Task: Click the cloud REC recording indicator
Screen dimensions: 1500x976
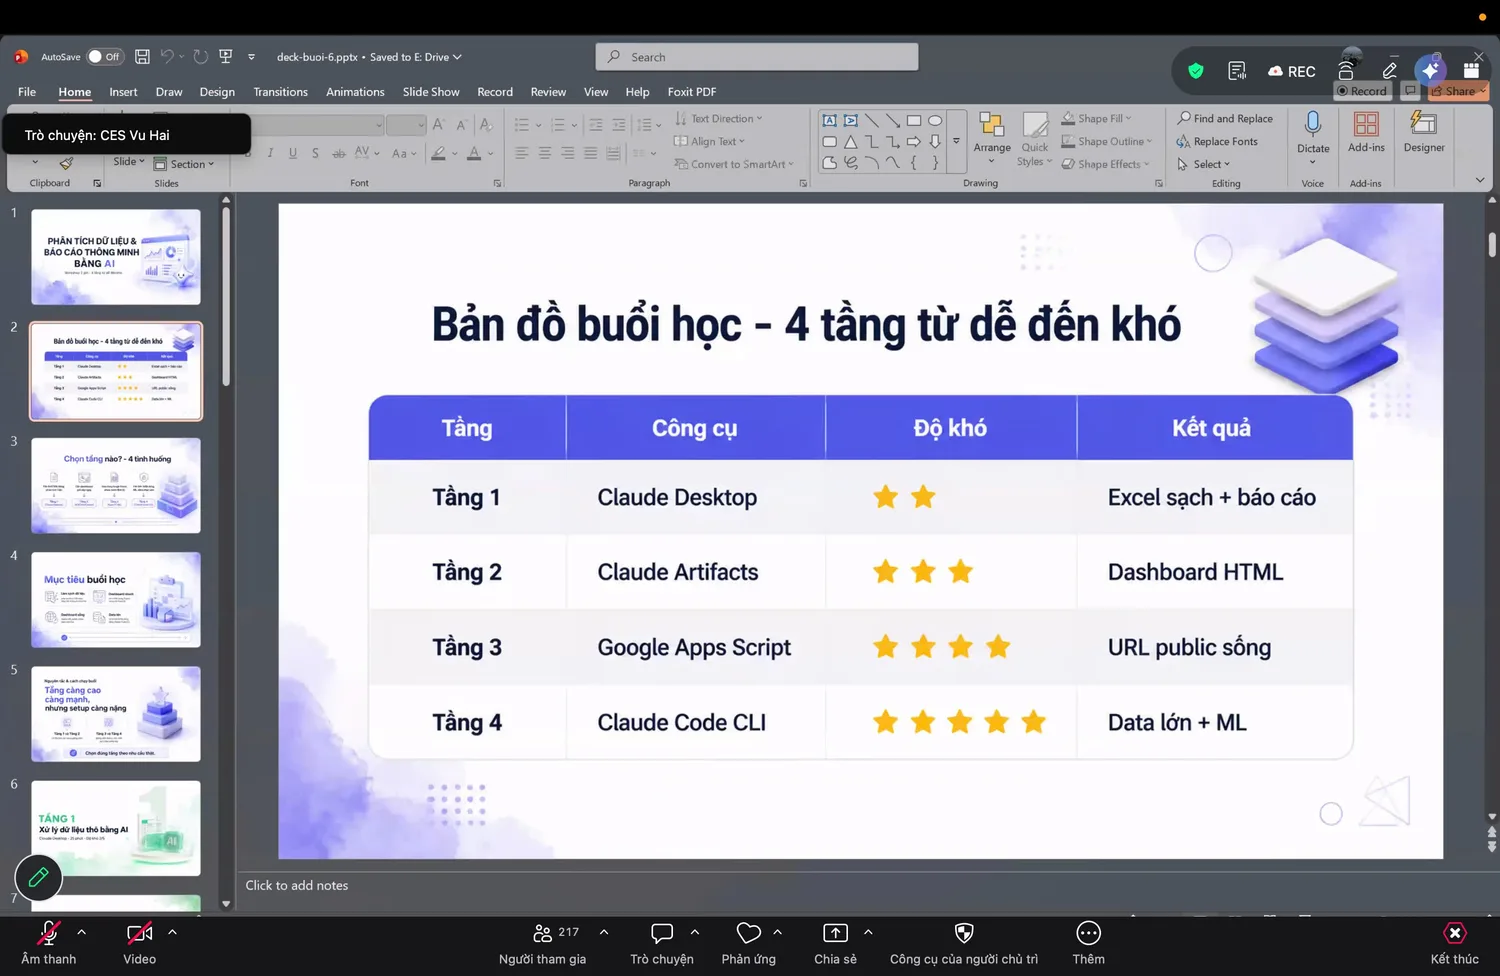Action: (1291, 71)
